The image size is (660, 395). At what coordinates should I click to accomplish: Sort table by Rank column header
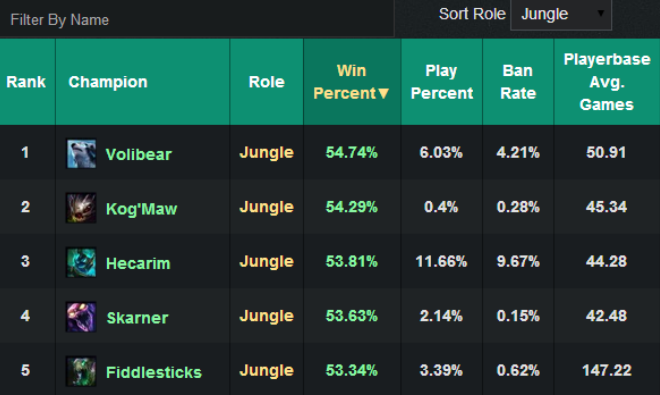pyautogui.click(x=27, y=82)
